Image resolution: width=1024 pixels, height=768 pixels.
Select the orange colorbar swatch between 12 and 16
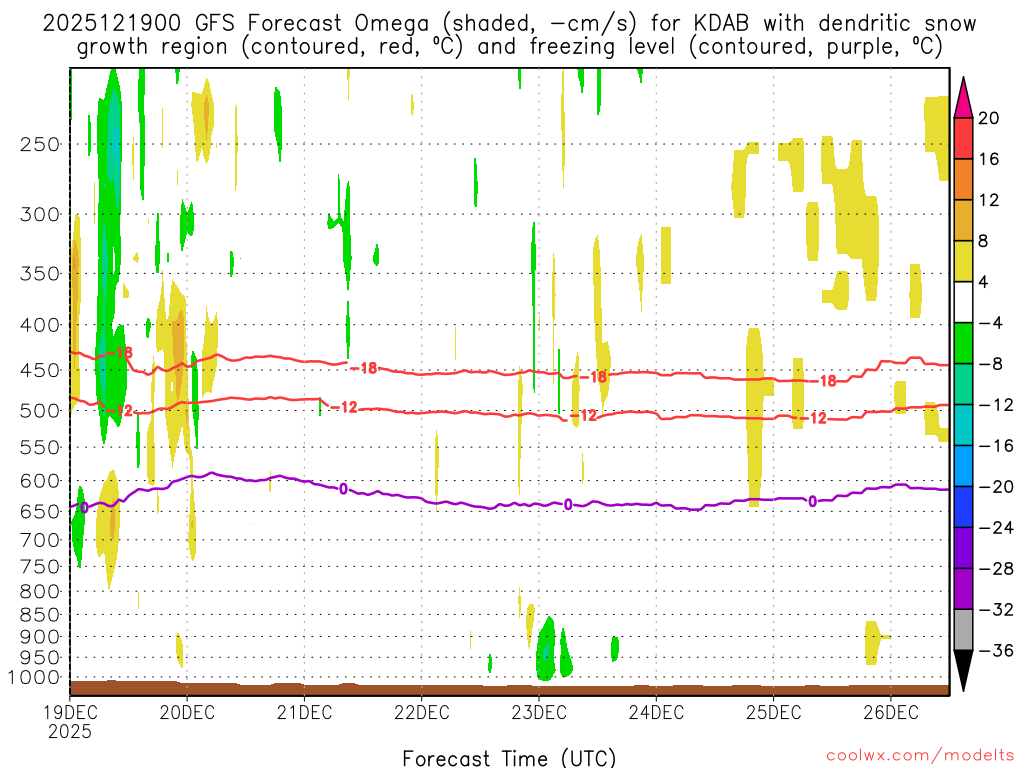[x=963, y=179]
